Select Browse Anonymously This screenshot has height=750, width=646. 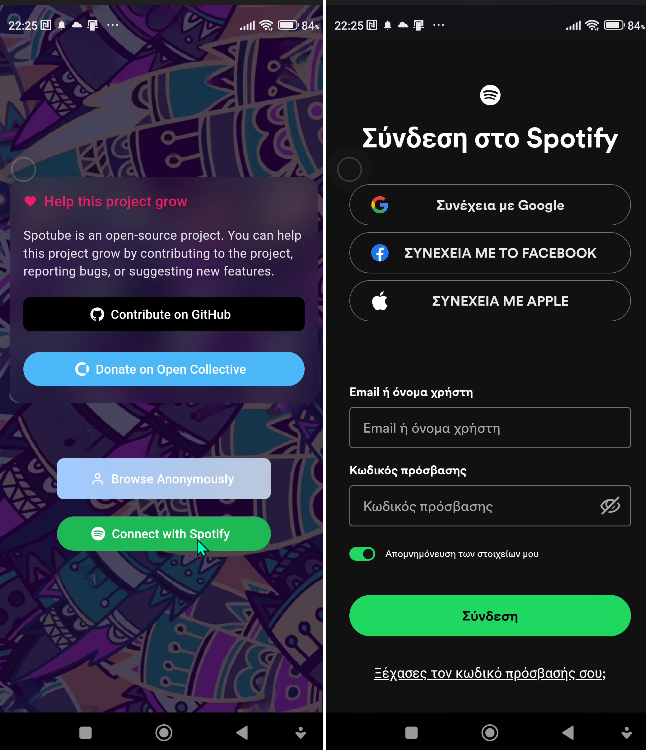[x=164, y=479]
